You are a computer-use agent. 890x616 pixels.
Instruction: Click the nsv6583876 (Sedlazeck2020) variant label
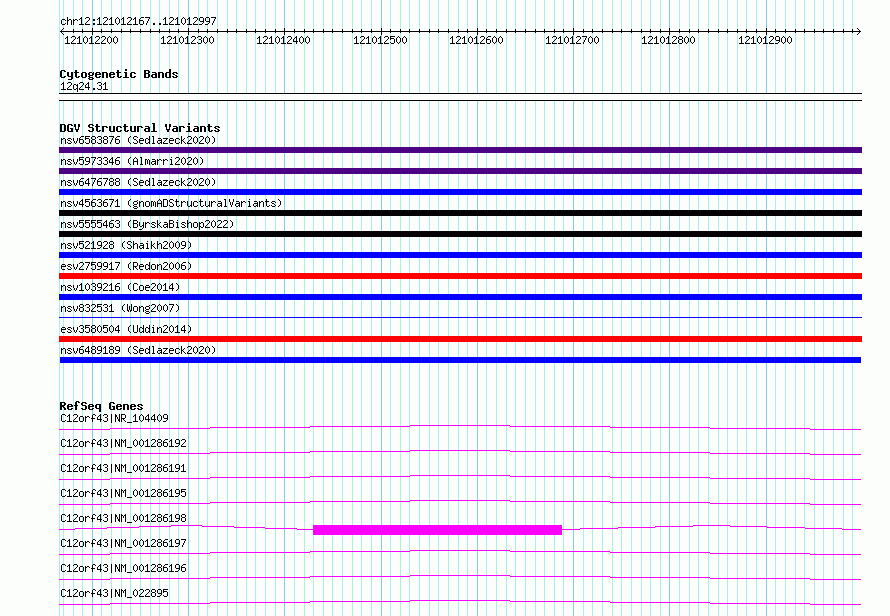(138, 140)
